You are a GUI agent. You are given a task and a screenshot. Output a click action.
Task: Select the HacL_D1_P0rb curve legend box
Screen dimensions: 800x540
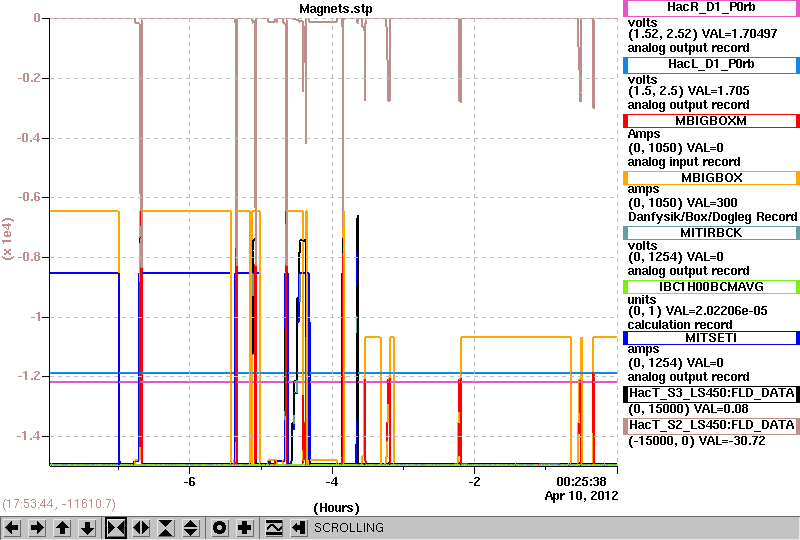(711, 65)
